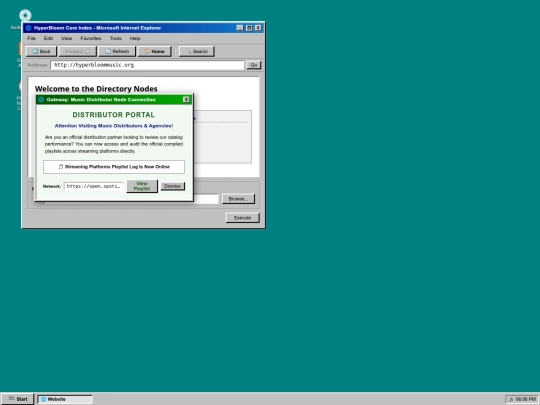Open the Edit menu
Screen dimensions: 540x405
click(x=48, y=38)
